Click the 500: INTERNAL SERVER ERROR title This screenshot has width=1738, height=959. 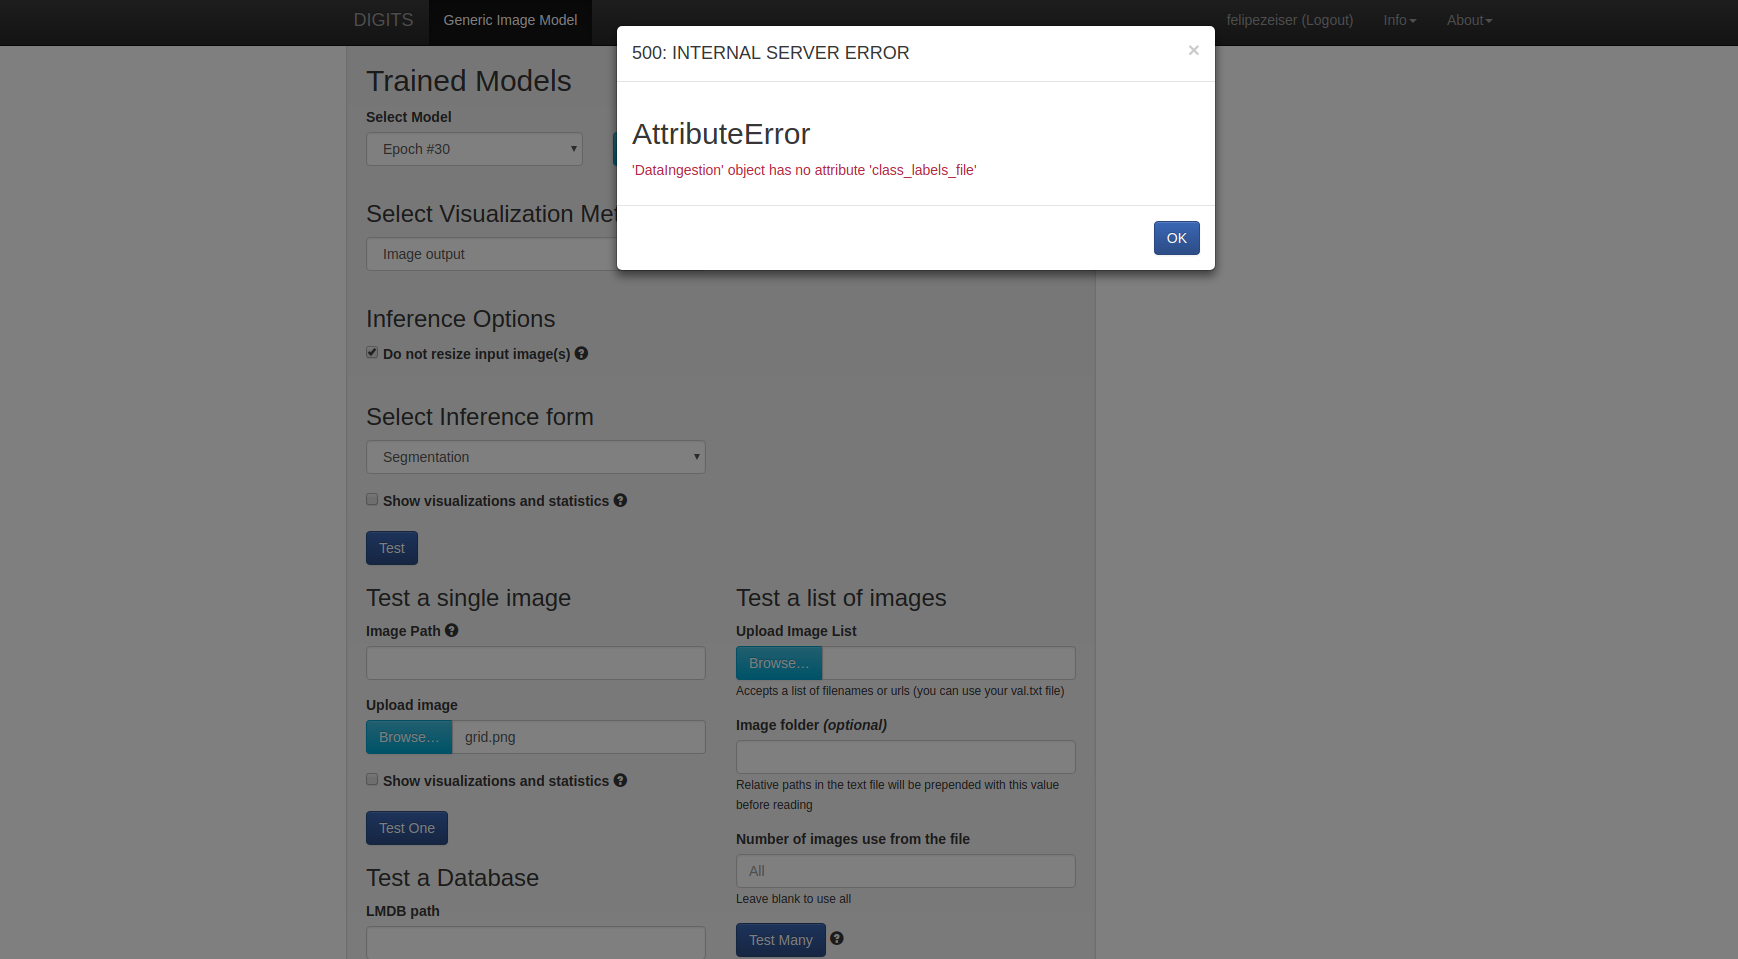tap(771, 53)
